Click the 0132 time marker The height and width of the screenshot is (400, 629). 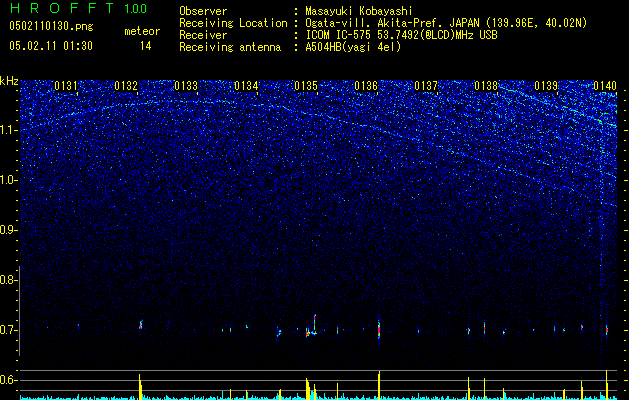tap(126, 86)
